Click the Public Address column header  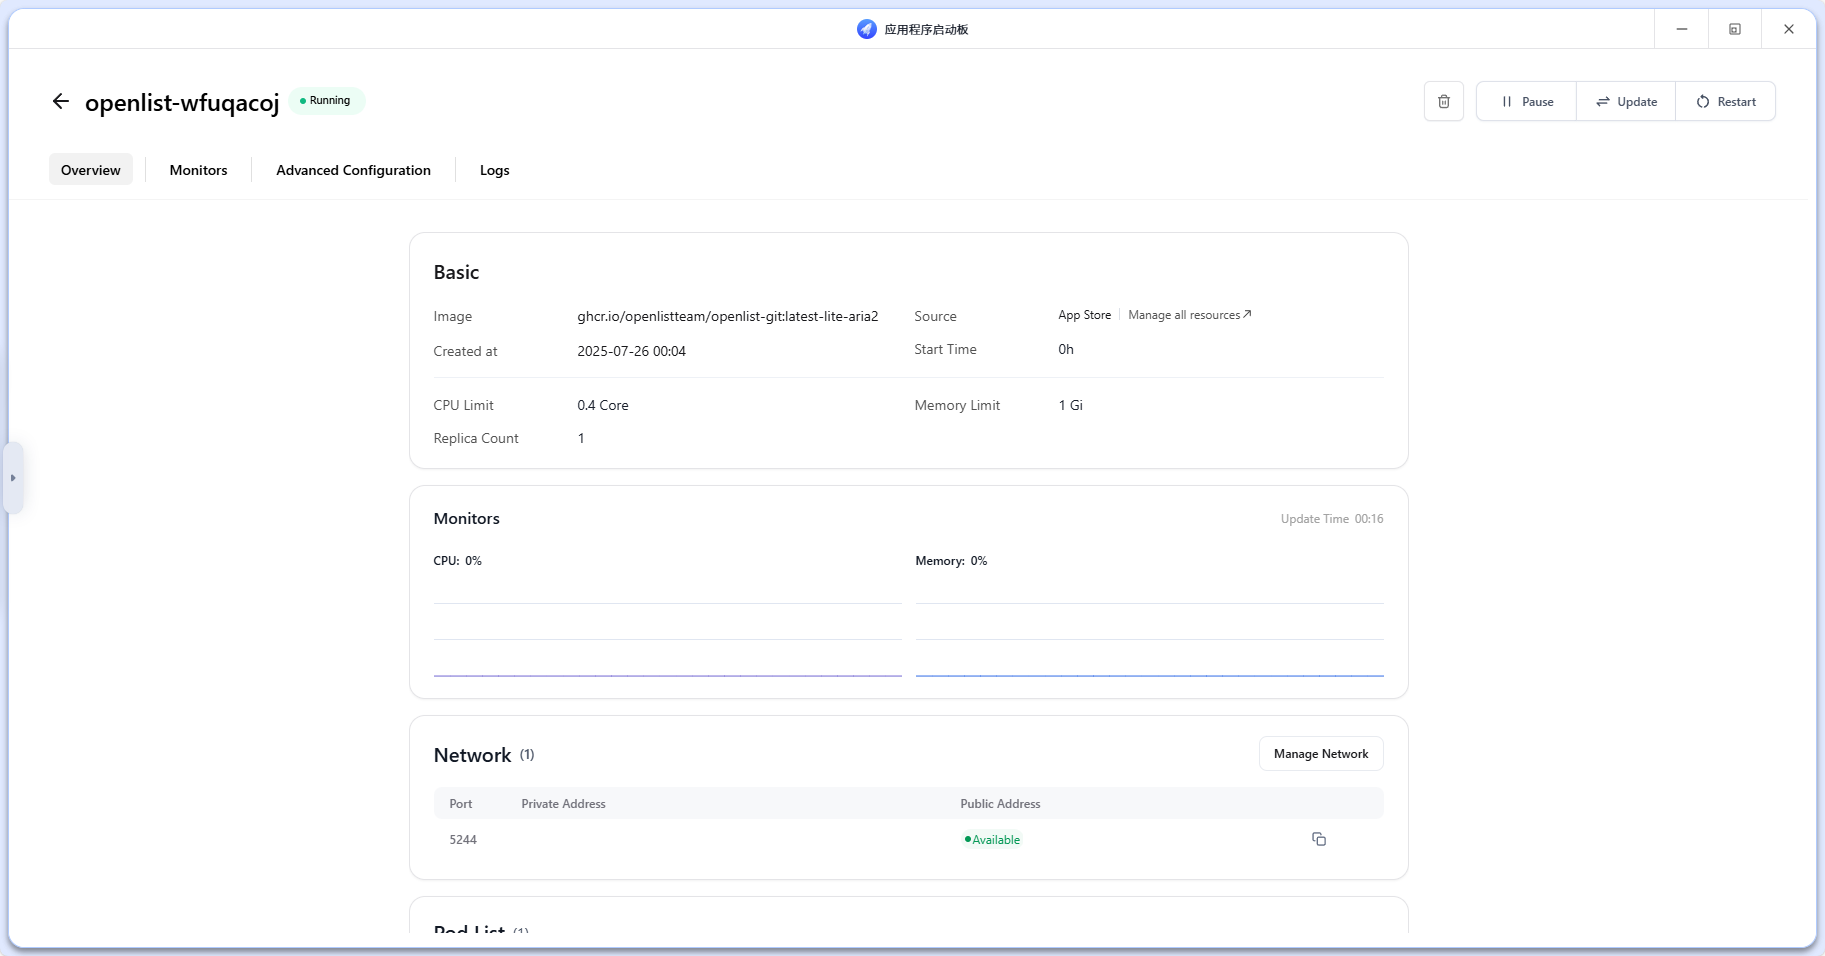tap(1000, 804)
